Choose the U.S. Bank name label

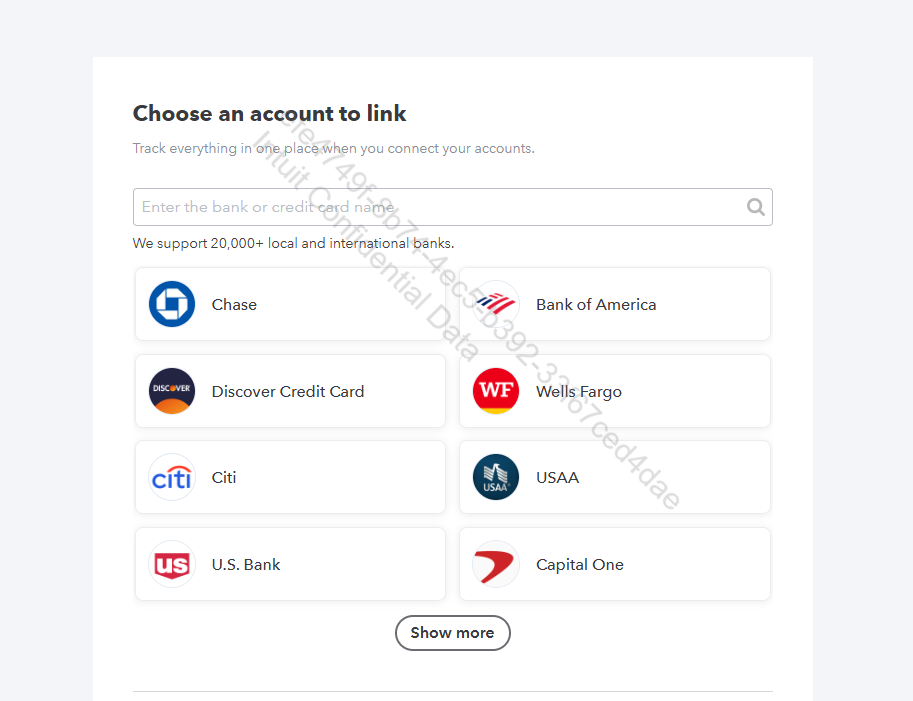click(x=246, y=565)
